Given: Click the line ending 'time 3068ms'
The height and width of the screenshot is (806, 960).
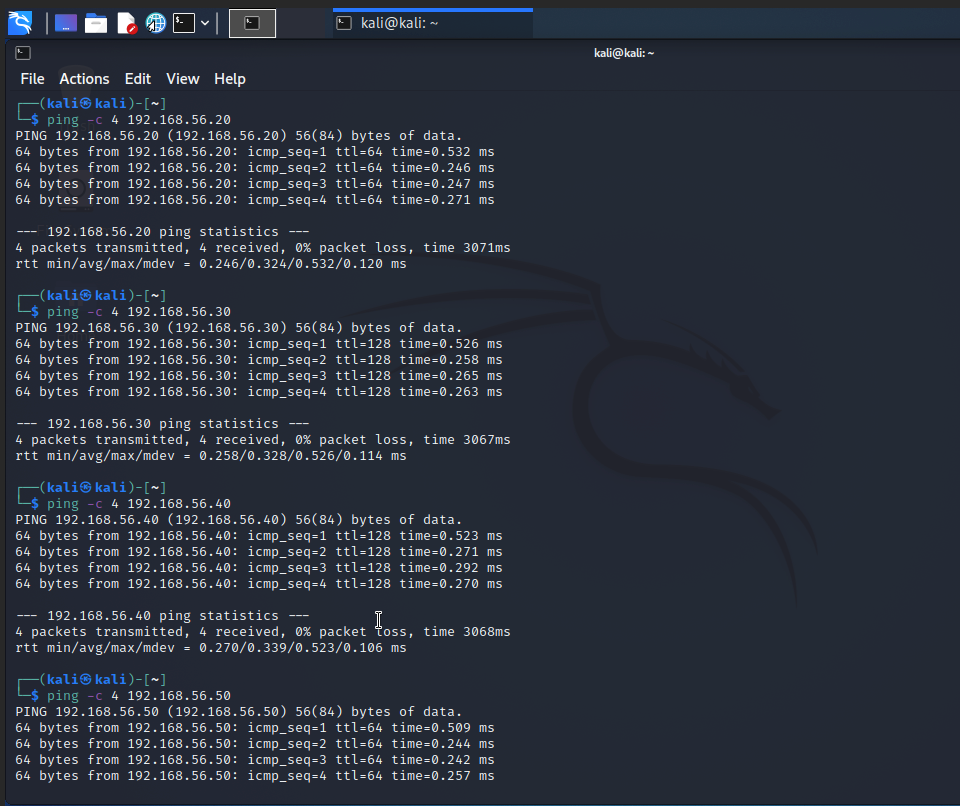Looking at the screenshot, I should pos(263,631).
